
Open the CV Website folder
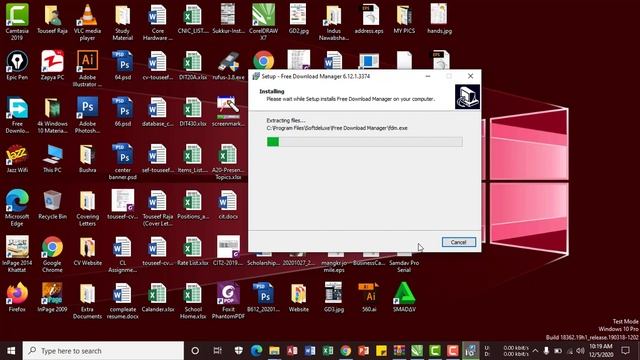tap(87, 251)
